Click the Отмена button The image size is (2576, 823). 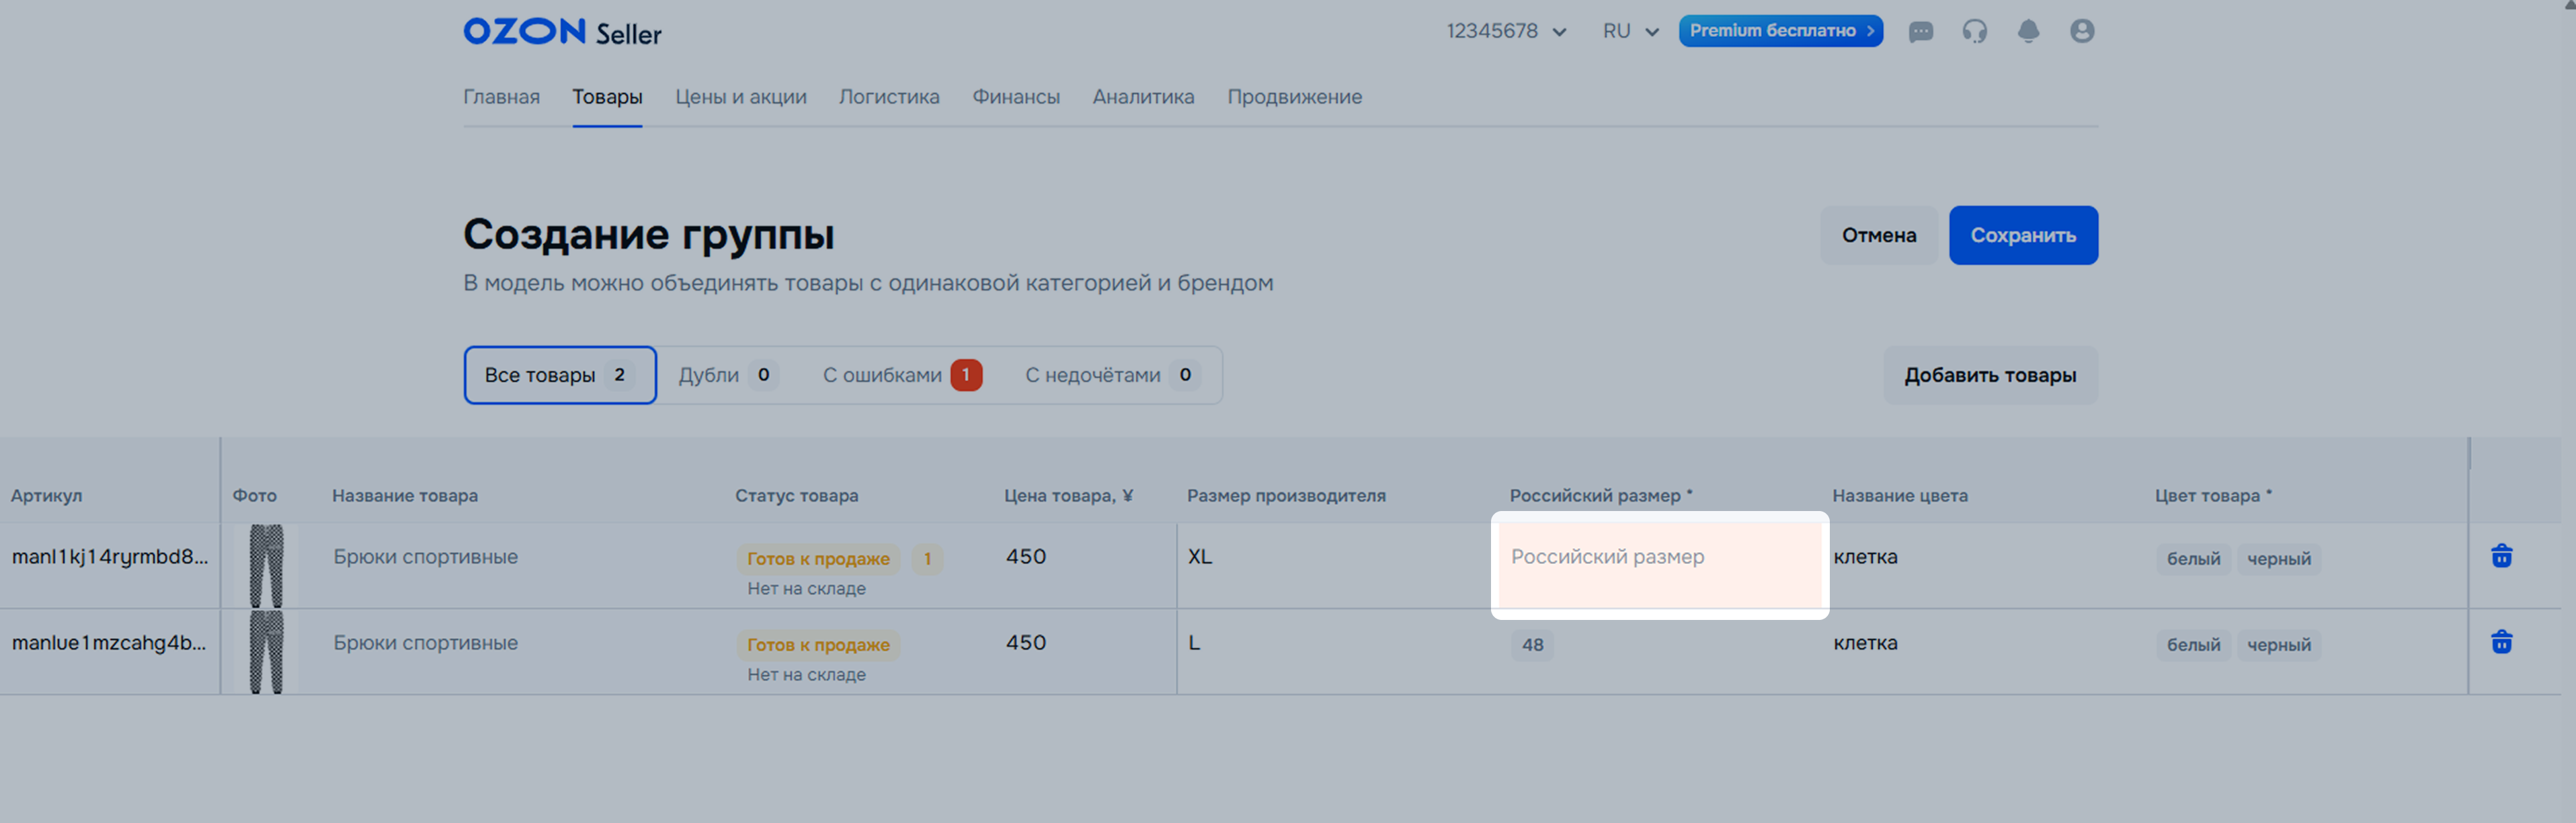point(1878,235)
